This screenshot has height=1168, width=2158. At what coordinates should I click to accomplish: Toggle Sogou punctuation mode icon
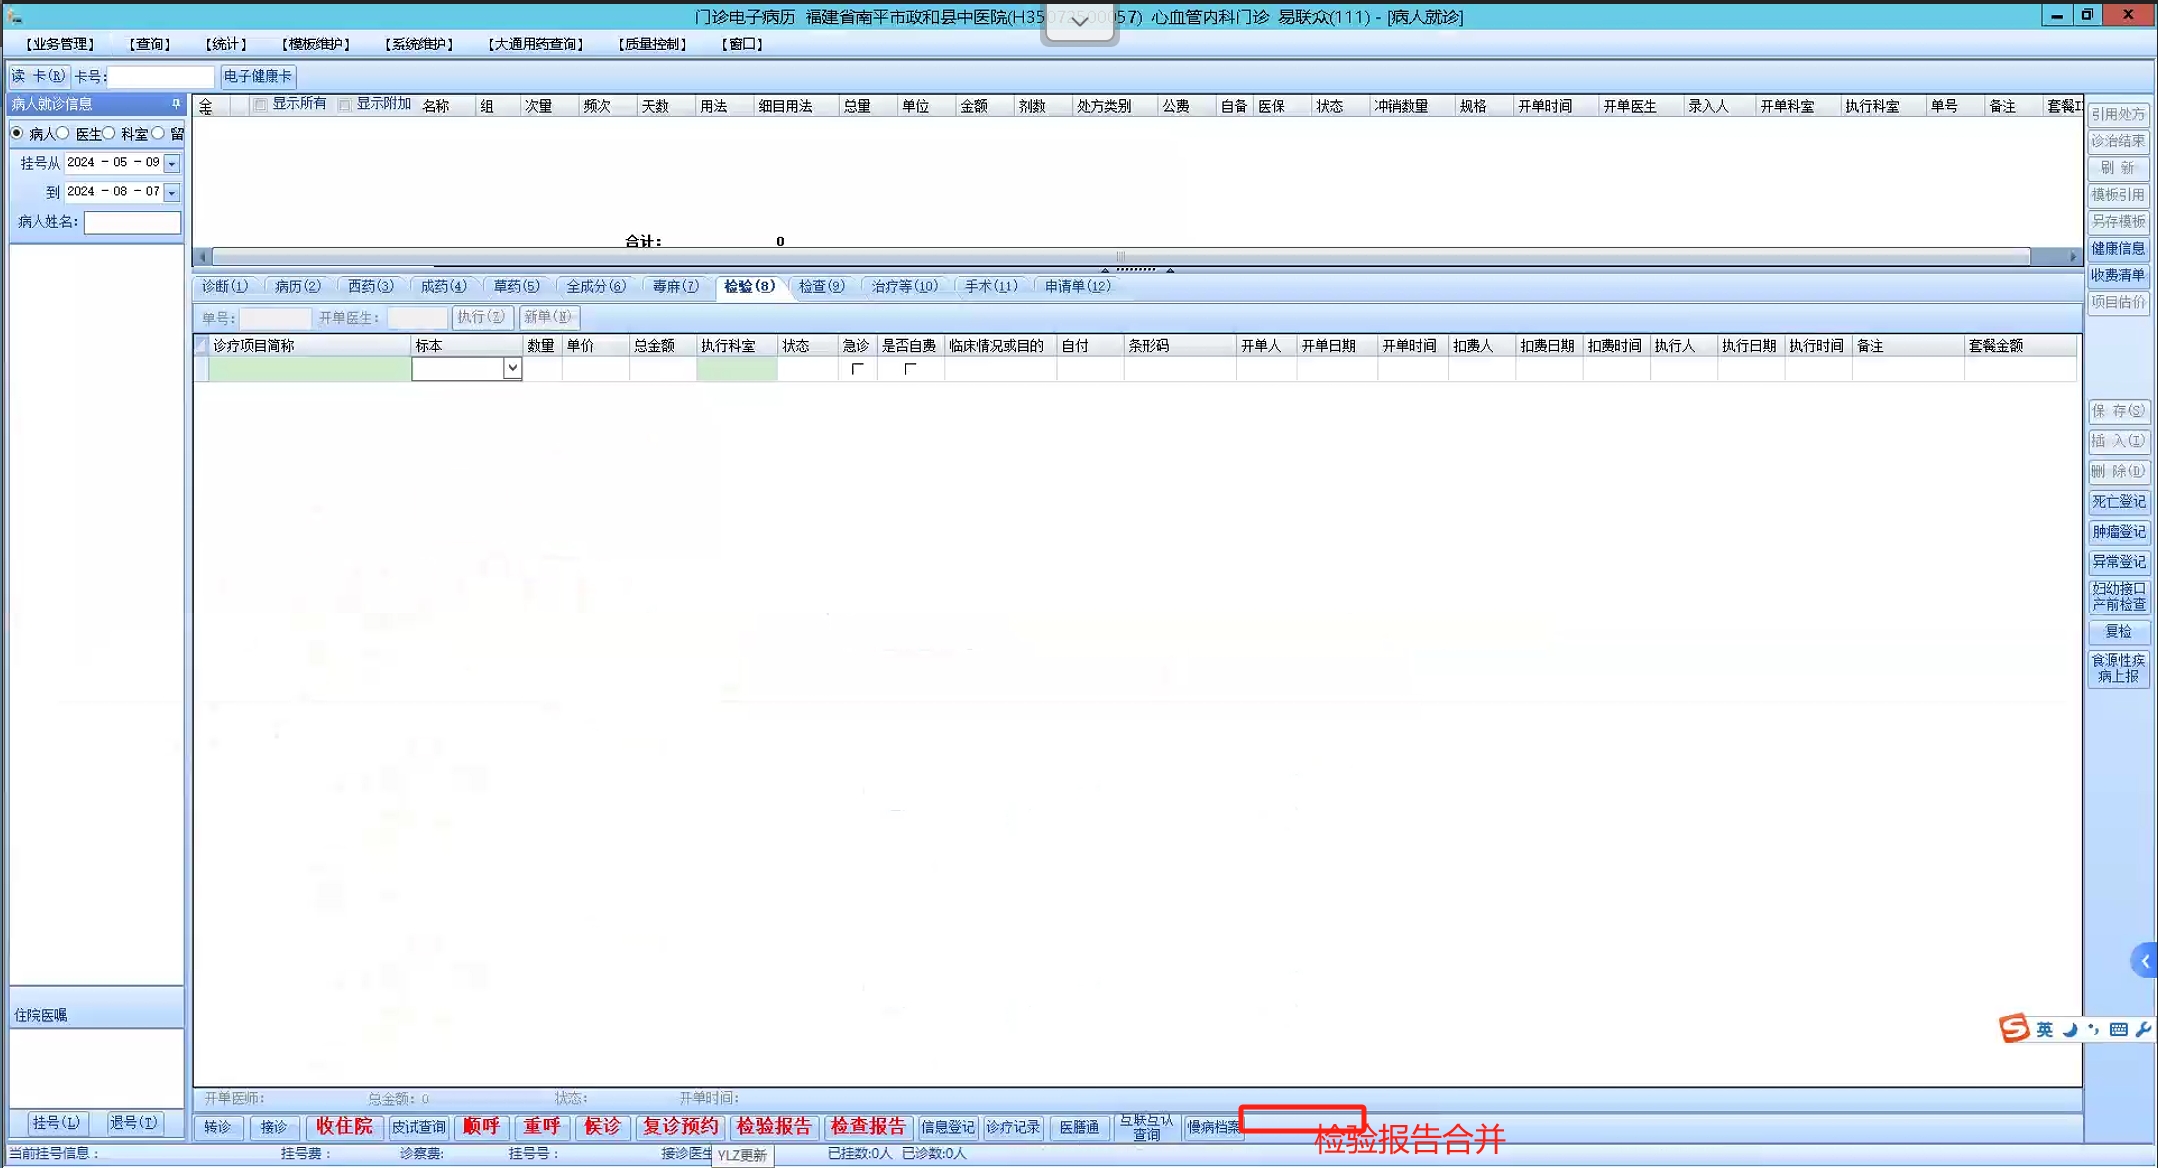pyautogui.click(x=2094, y=1029)
